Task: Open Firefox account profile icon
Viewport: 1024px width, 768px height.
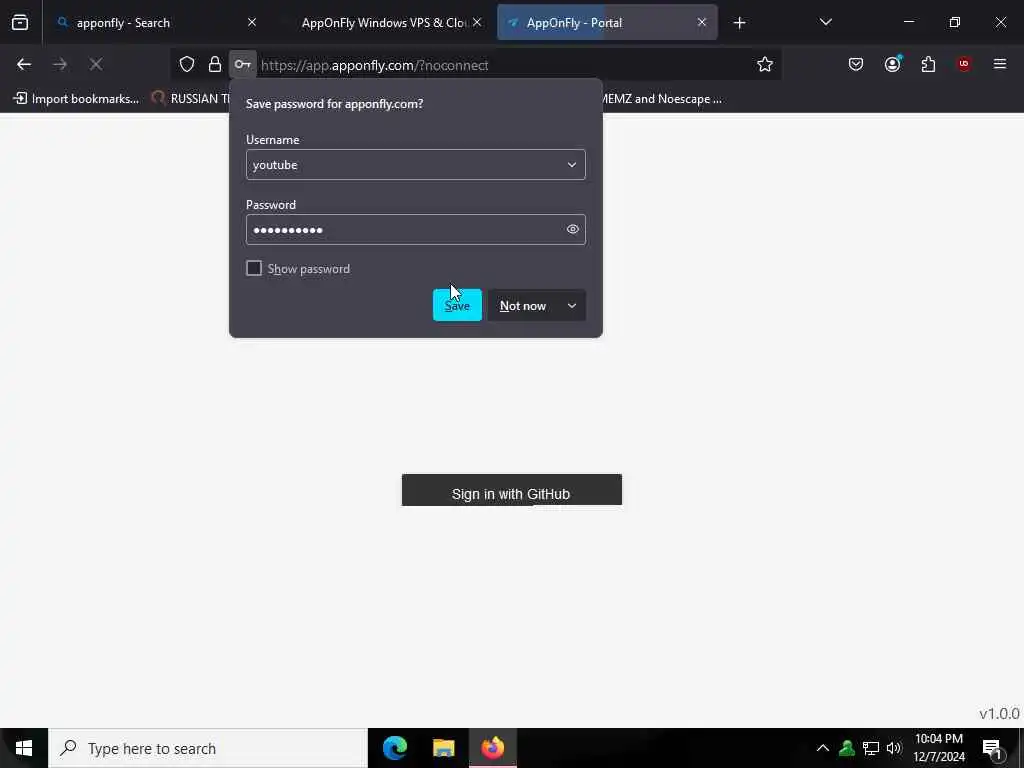Action: point(893,64)
